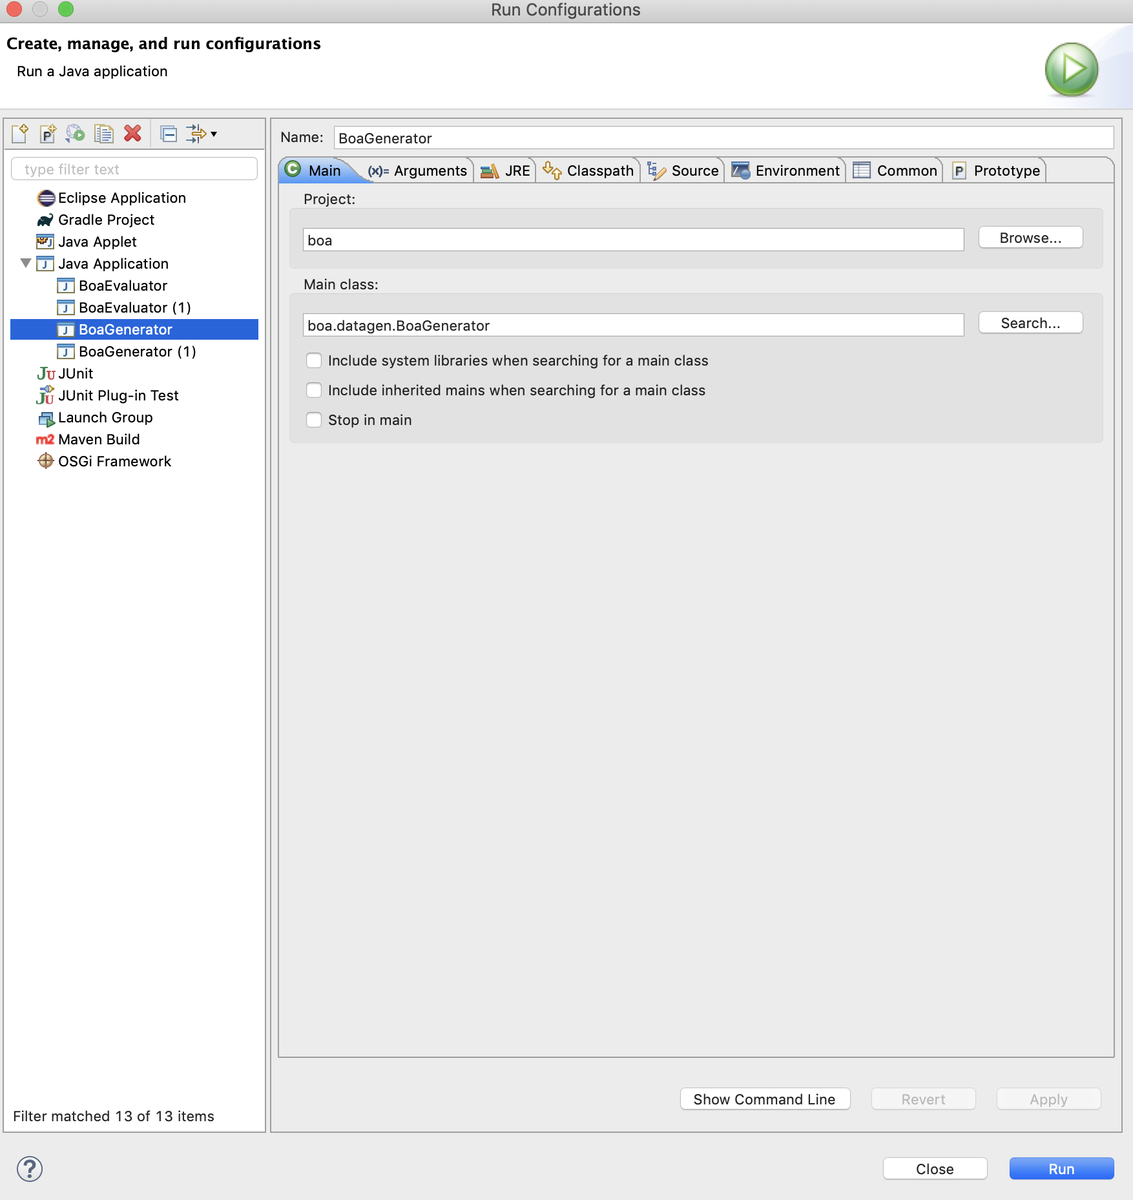The image size is (1133, 1200).
Task: Duplicate the selected launch configuration
Action: point(103,134)
